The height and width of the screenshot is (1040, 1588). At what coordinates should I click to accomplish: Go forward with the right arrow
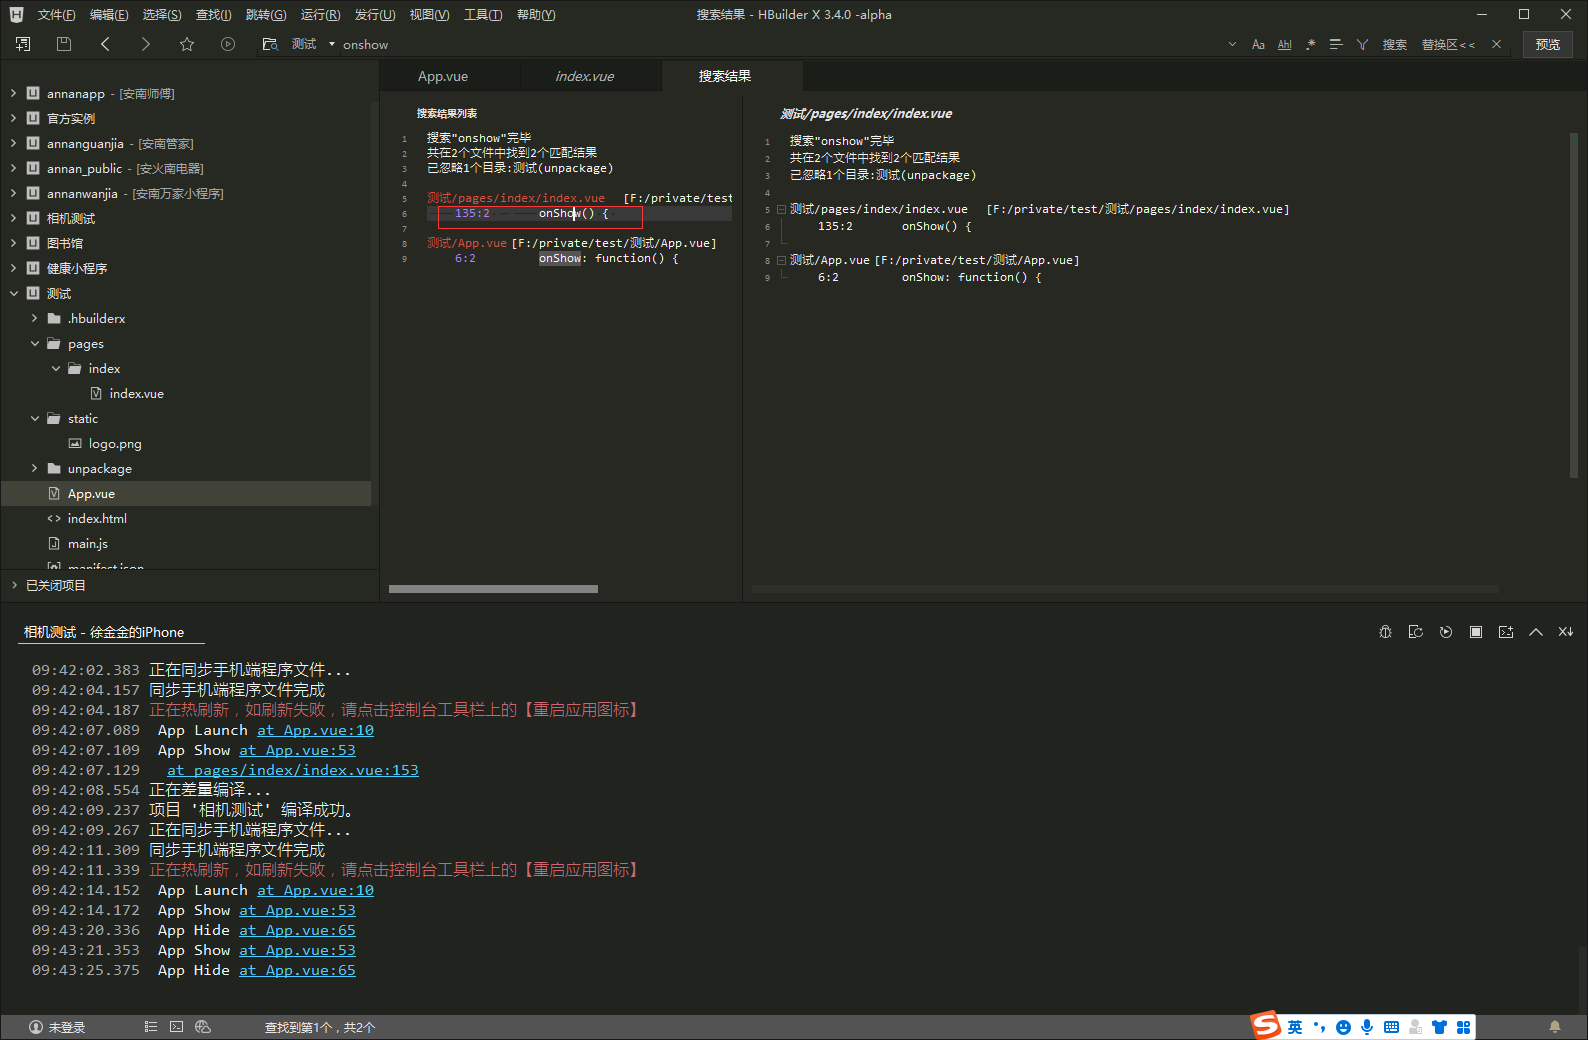146,44
